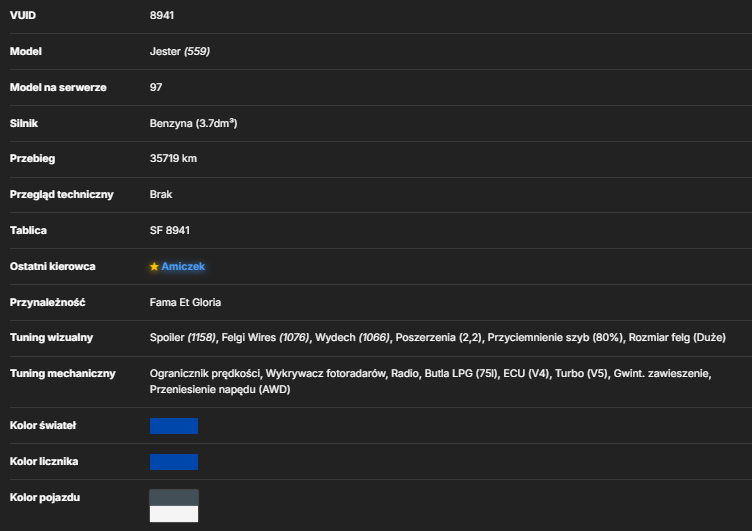Click Wykrywacz fotoradarów entry
The width and height of the screenshot is (752, 531).
(326, 373)
